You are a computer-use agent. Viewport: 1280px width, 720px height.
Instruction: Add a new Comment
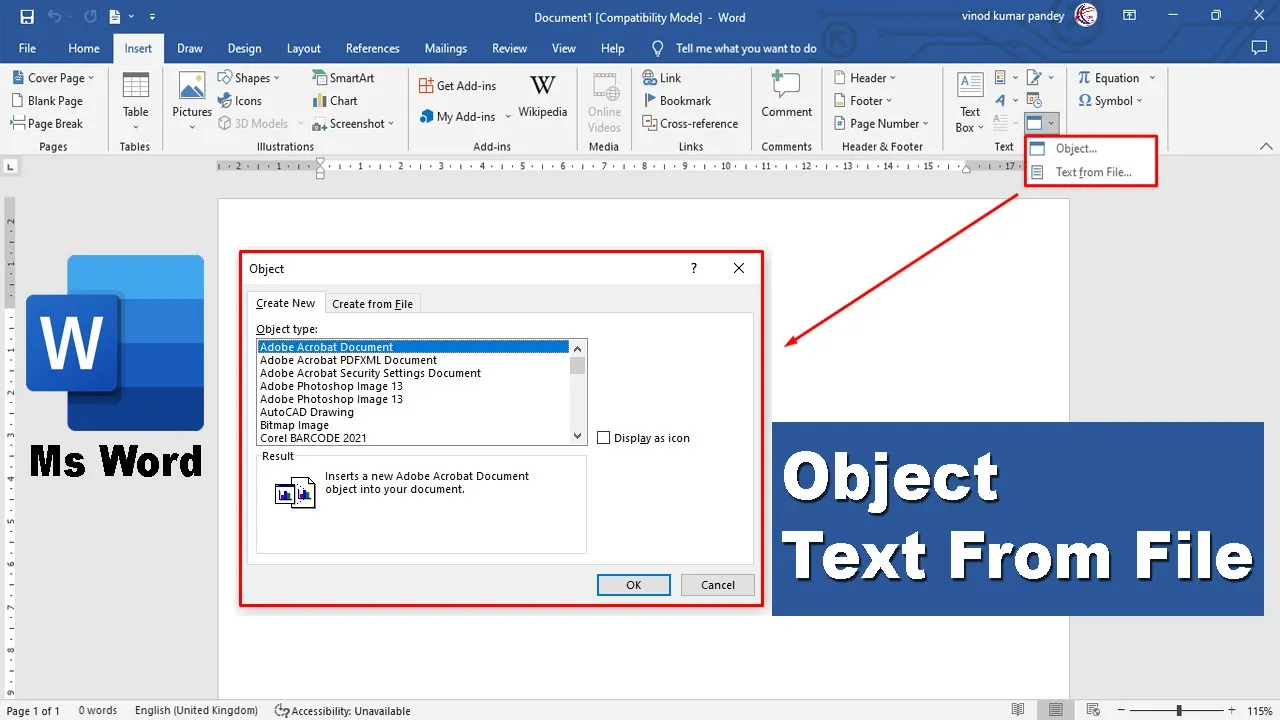tap(787, 96)
